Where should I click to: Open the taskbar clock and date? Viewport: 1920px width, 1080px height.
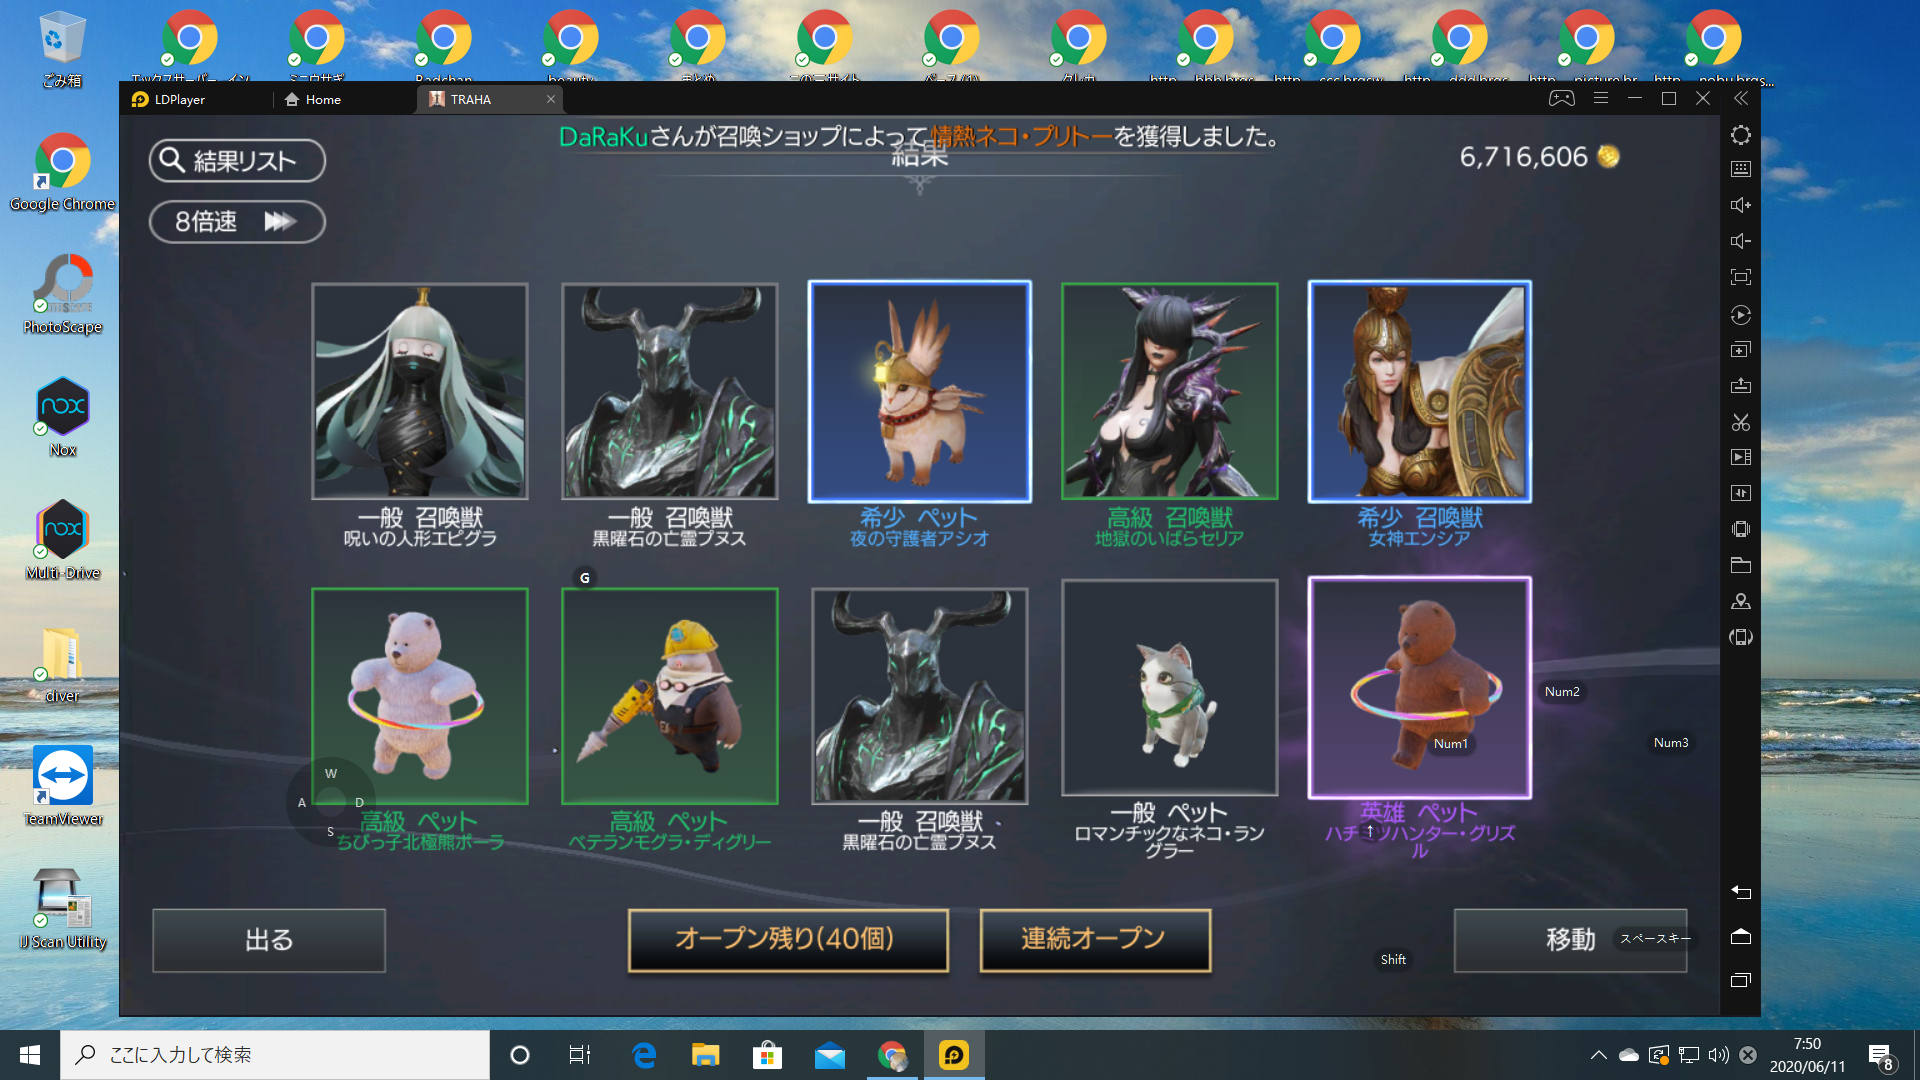click(x=1807, y=1055)
